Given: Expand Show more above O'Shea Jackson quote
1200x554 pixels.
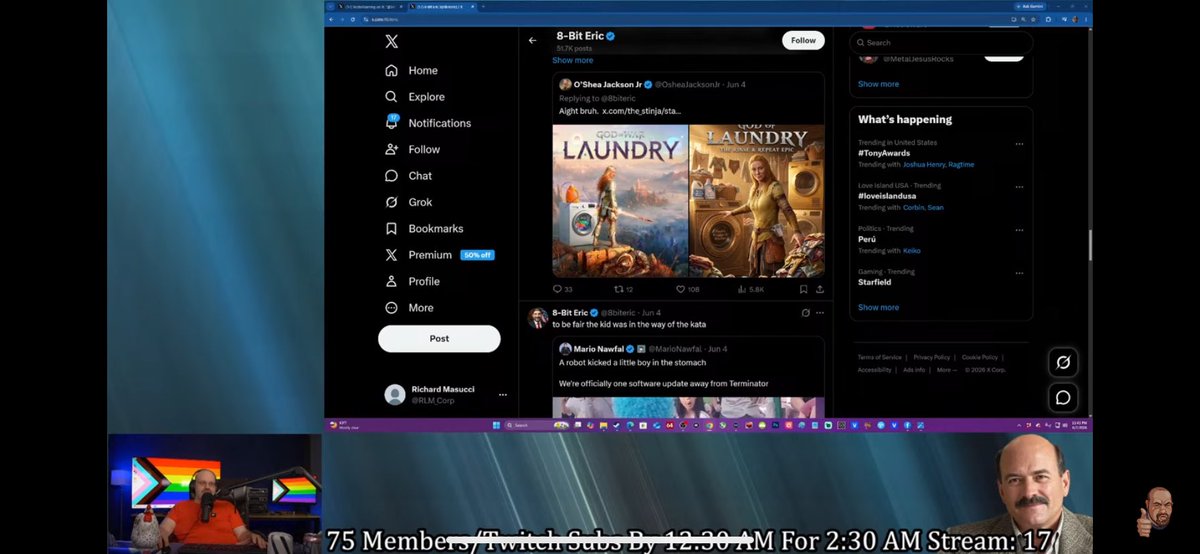Looking at the screenshot, I should click(573, 60).
